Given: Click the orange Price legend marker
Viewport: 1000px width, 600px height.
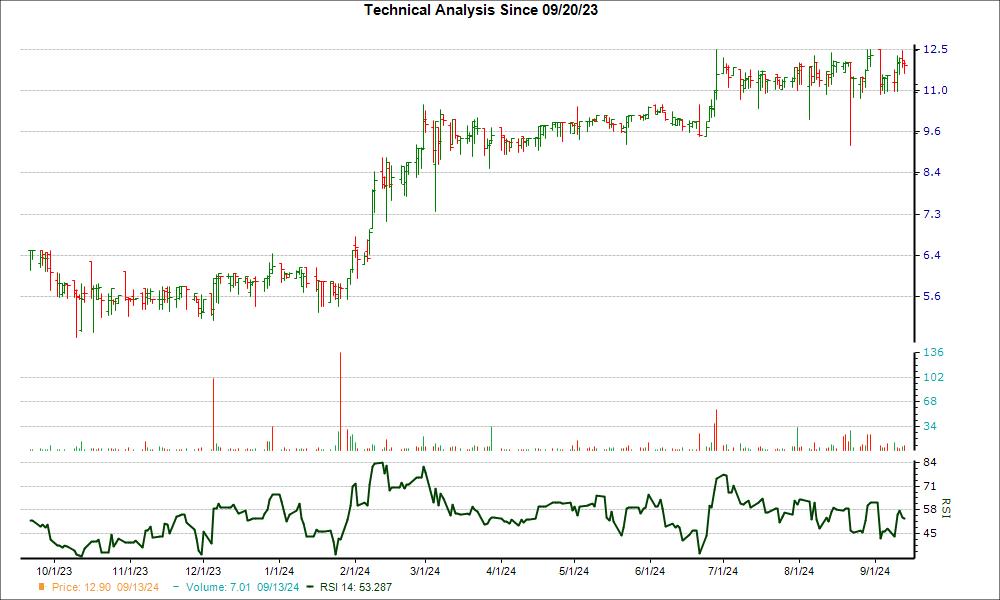Looking at the screenshot, I should [41, 587].
